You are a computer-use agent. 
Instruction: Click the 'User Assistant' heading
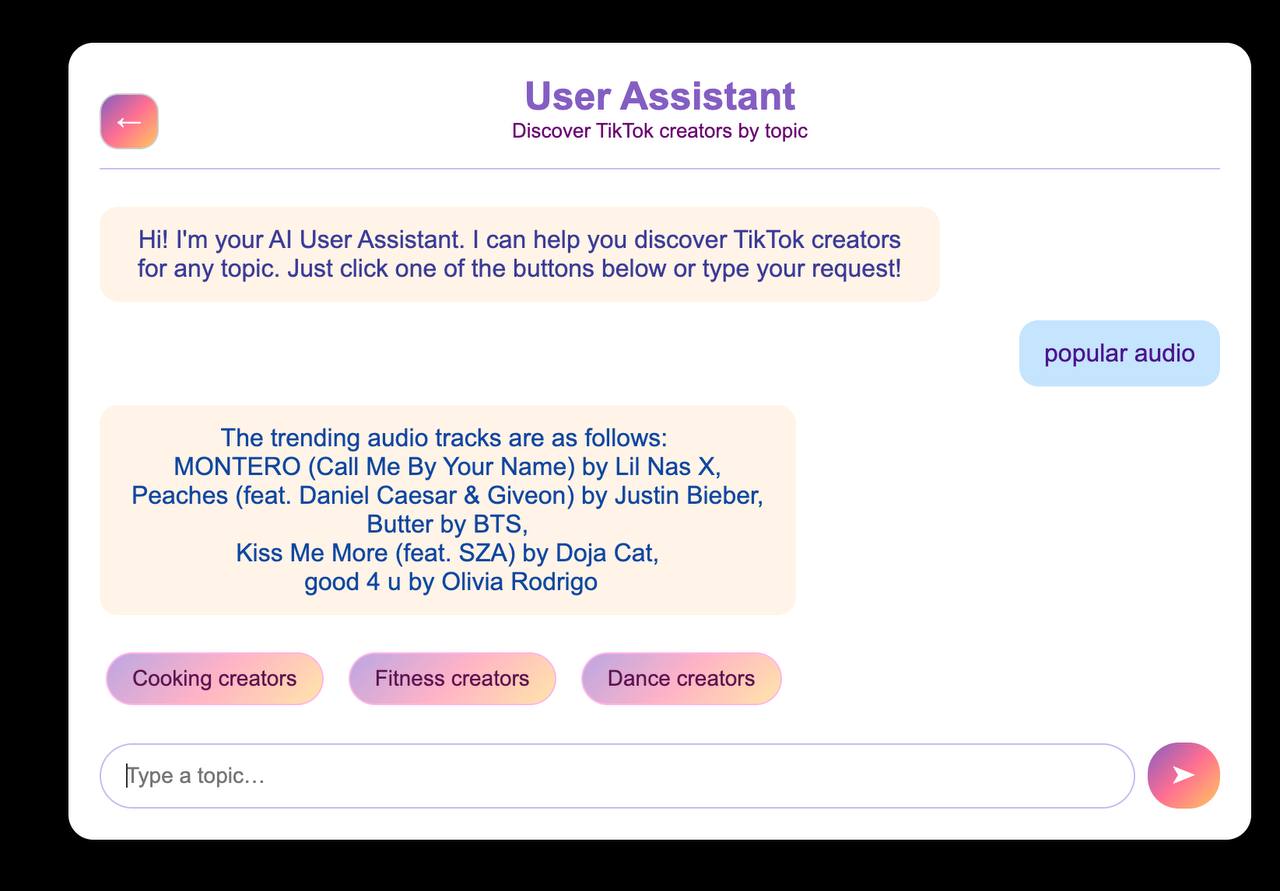click(660, 96)
